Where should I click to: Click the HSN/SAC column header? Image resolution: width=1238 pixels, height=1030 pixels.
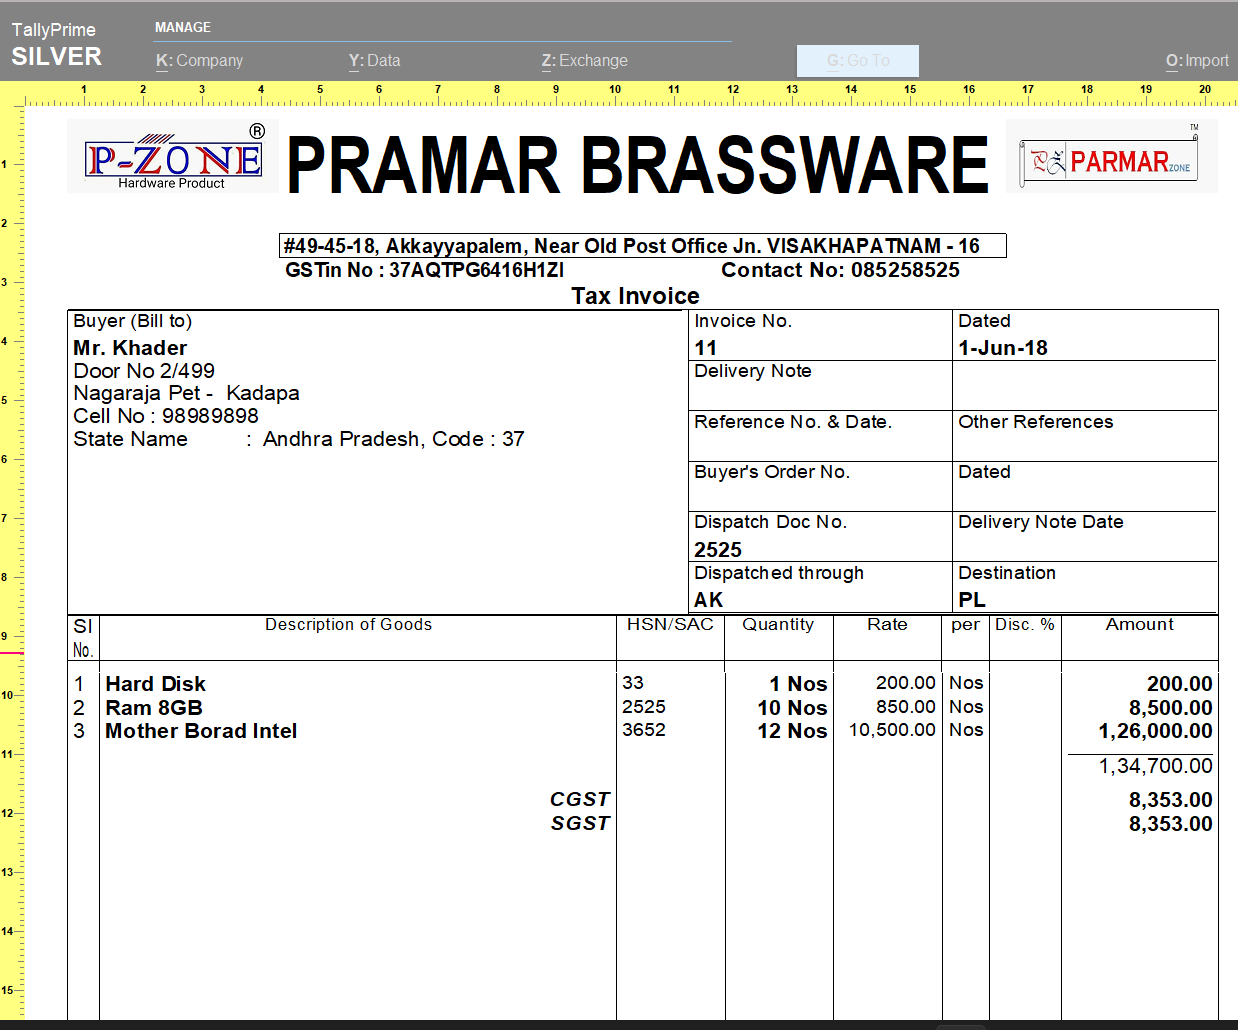pos(670,624)
